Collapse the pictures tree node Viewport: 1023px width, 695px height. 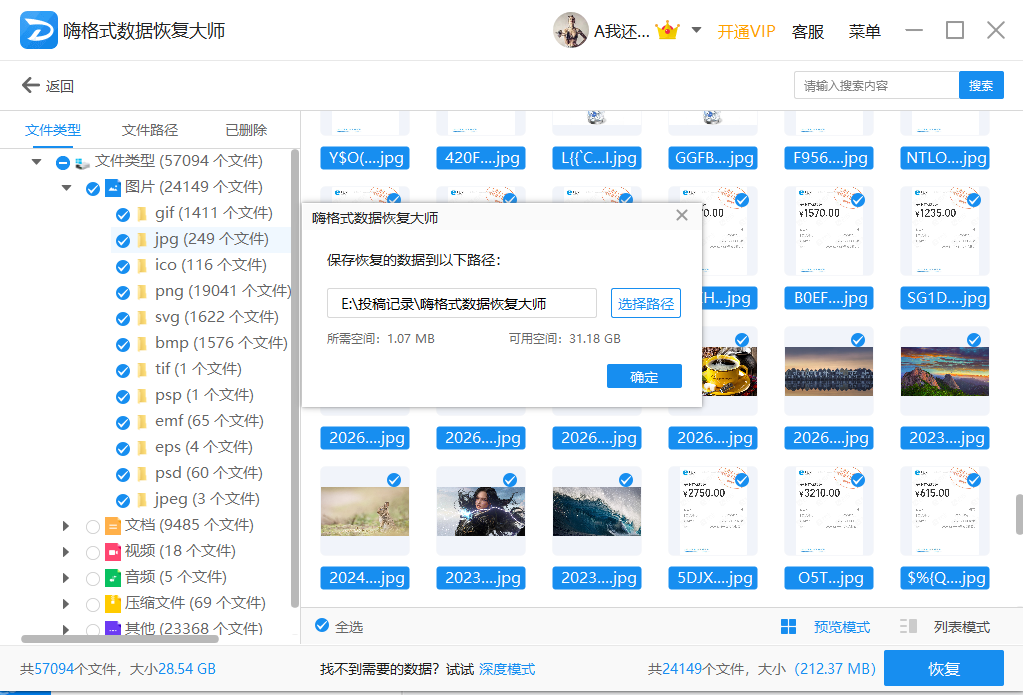click(67, 187)
